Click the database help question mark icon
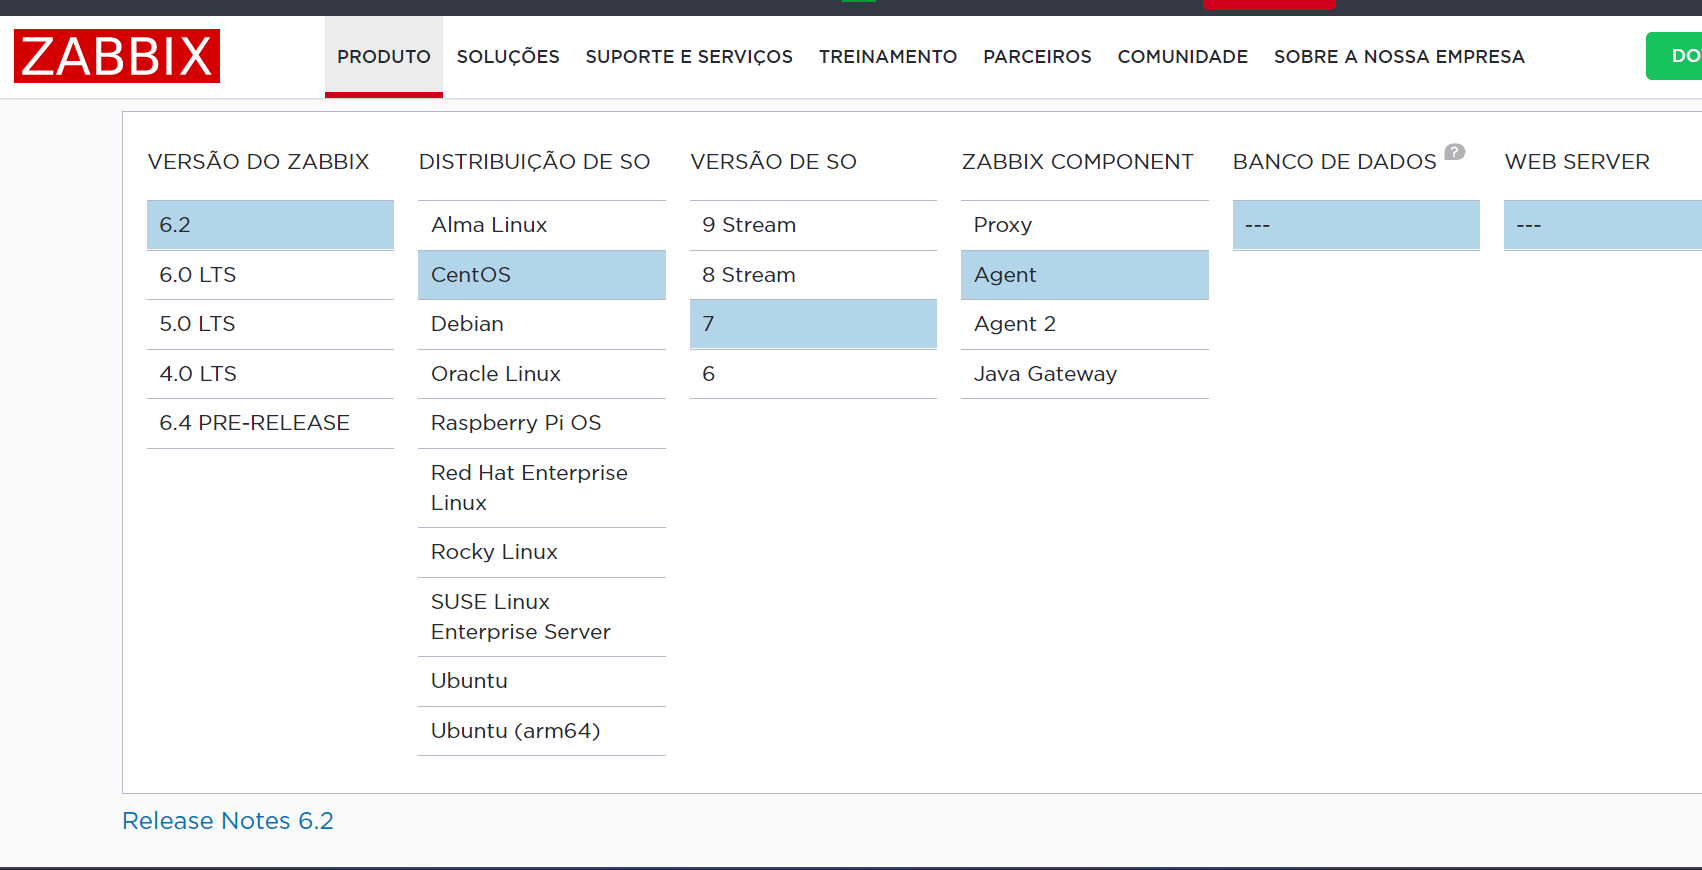This screenshot has height=870, width=1702. coord(1455,152)
